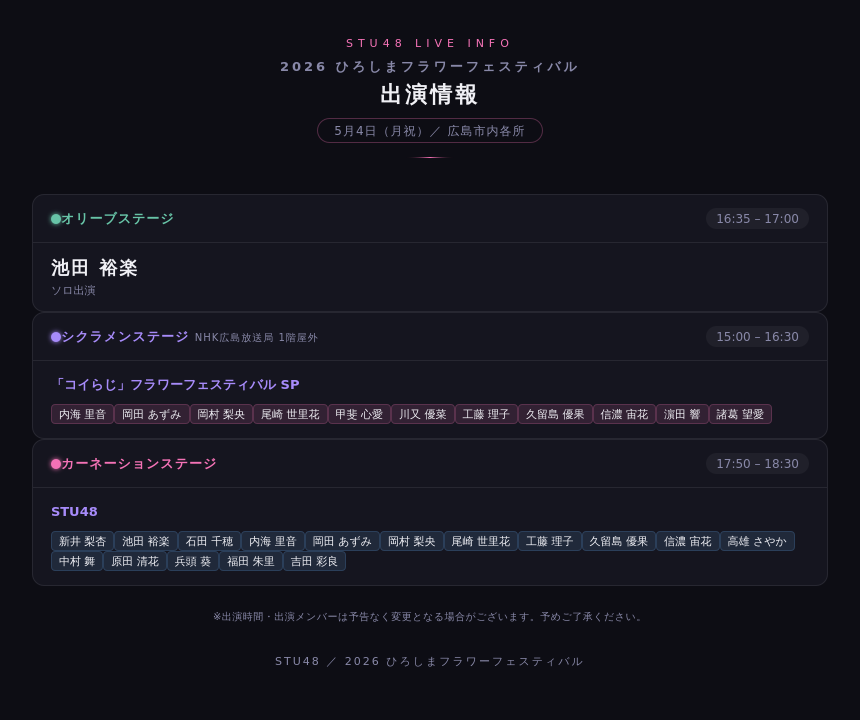The width and height of the screenshot is (860, 720).
Task: Select the 諸葛 望愛 member tag
Action: [x=740, y=414]
